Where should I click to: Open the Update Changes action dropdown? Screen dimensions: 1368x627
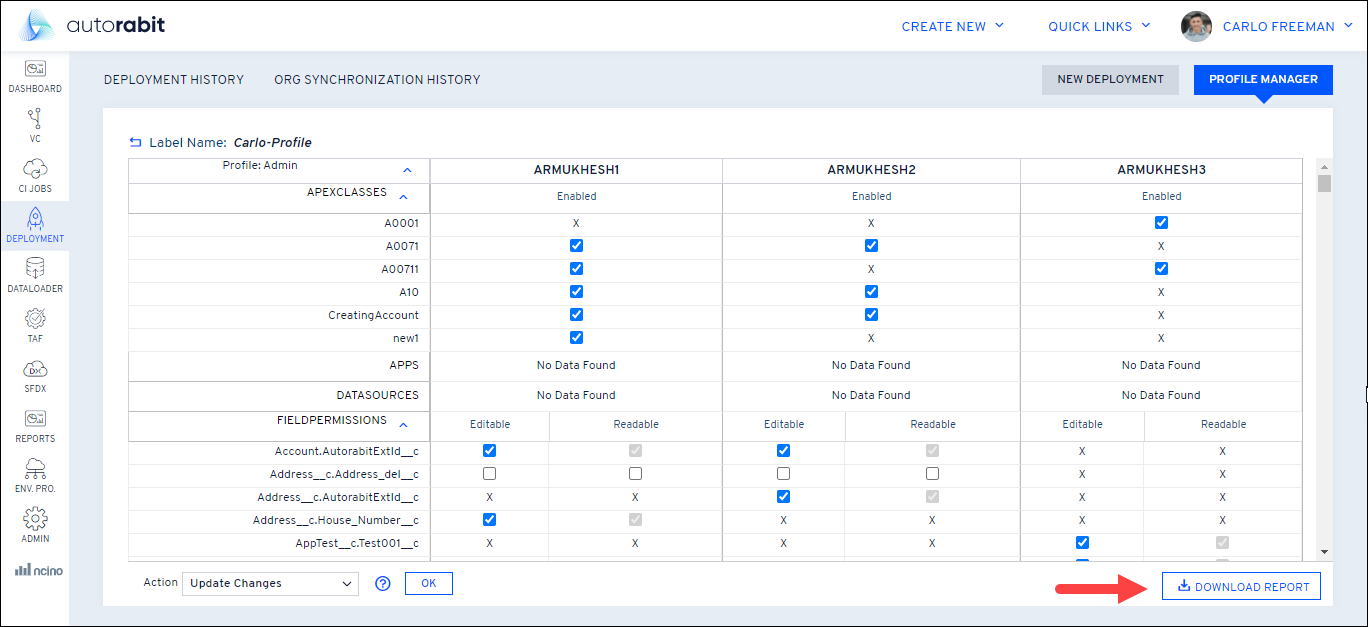coord(270,584)
